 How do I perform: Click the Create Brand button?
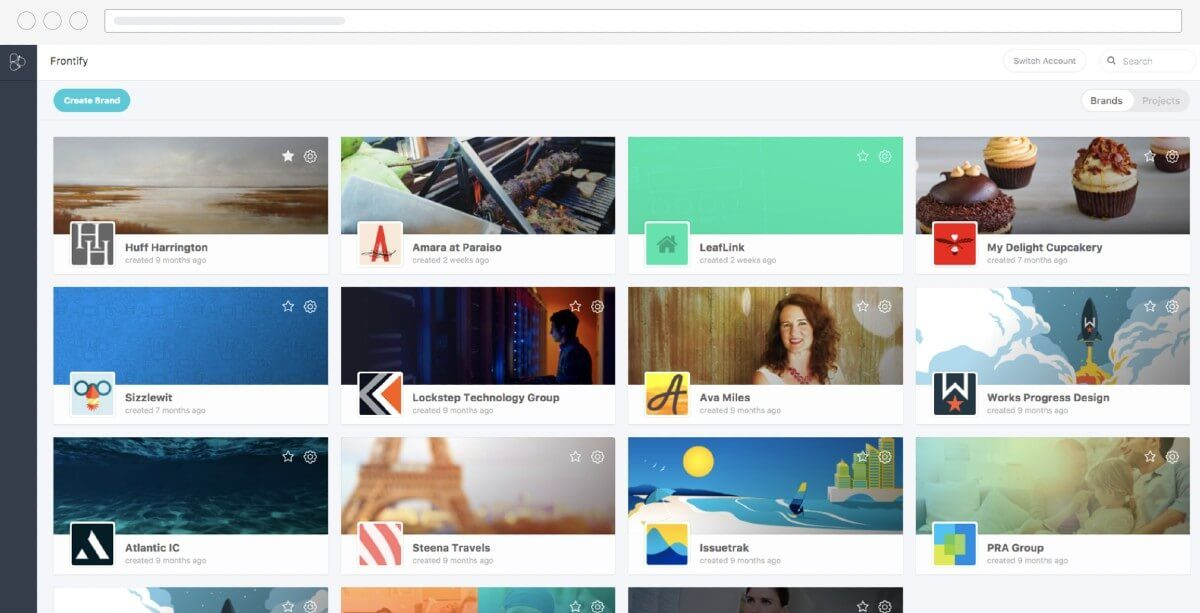pyautogui.click(x=92, y=100)
